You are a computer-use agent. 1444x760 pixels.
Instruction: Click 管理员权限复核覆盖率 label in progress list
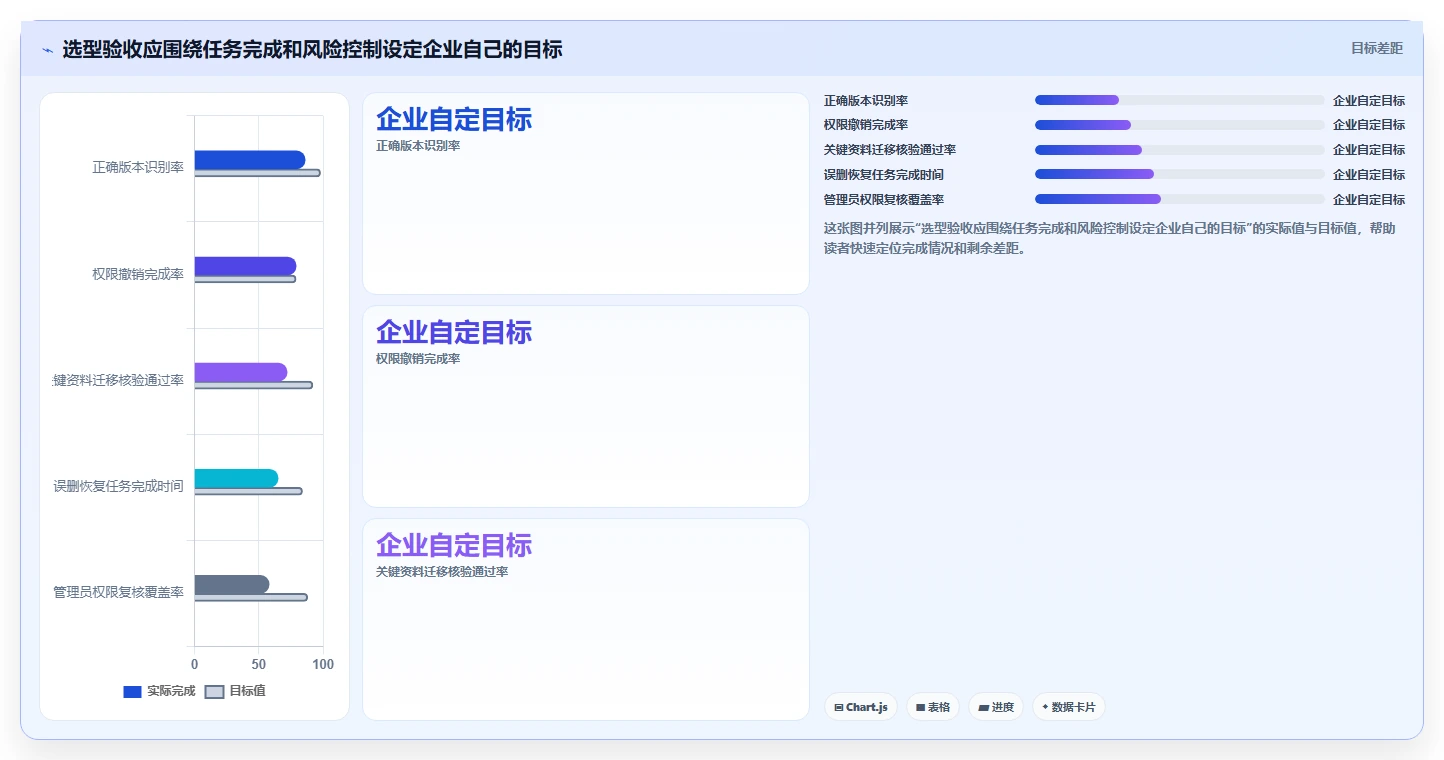click(884, 200)
